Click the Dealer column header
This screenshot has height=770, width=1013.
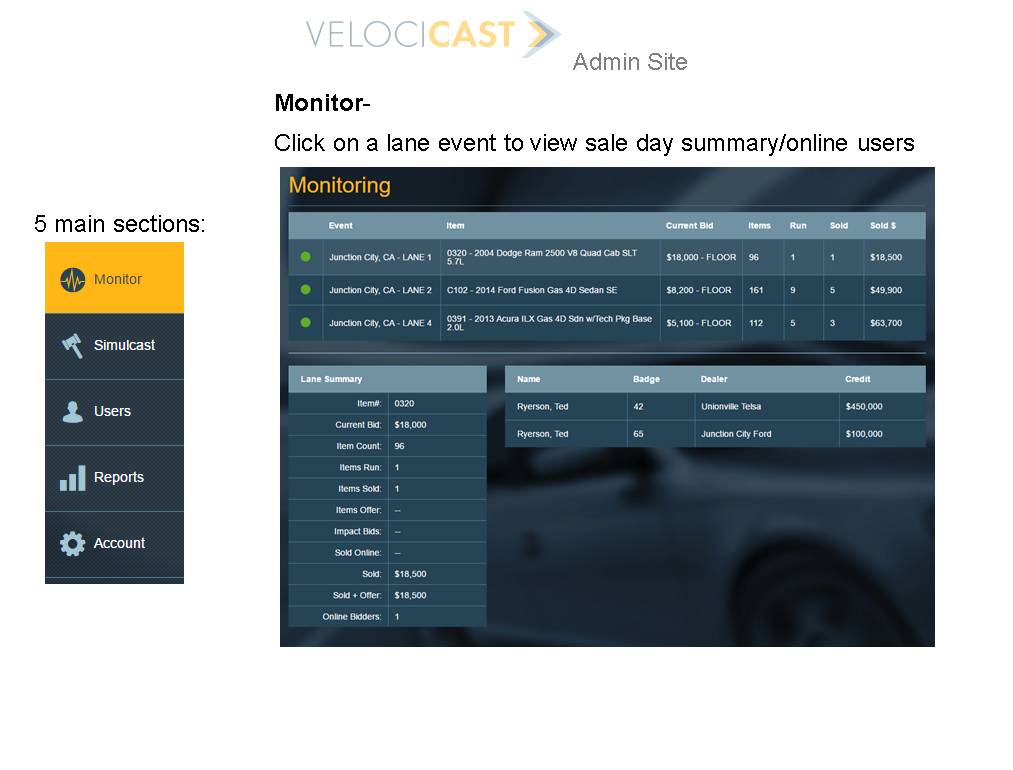[x=714, y=379]
